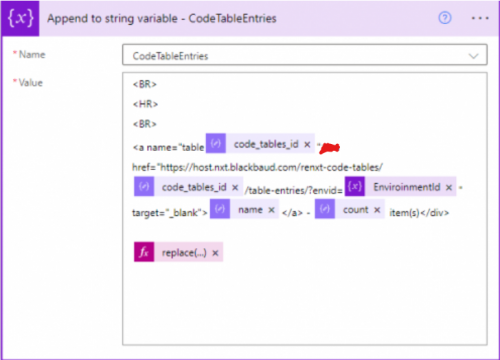Click the icon on the count token
The height and width of the screenshot is (360, 500).
click(325, 209)
